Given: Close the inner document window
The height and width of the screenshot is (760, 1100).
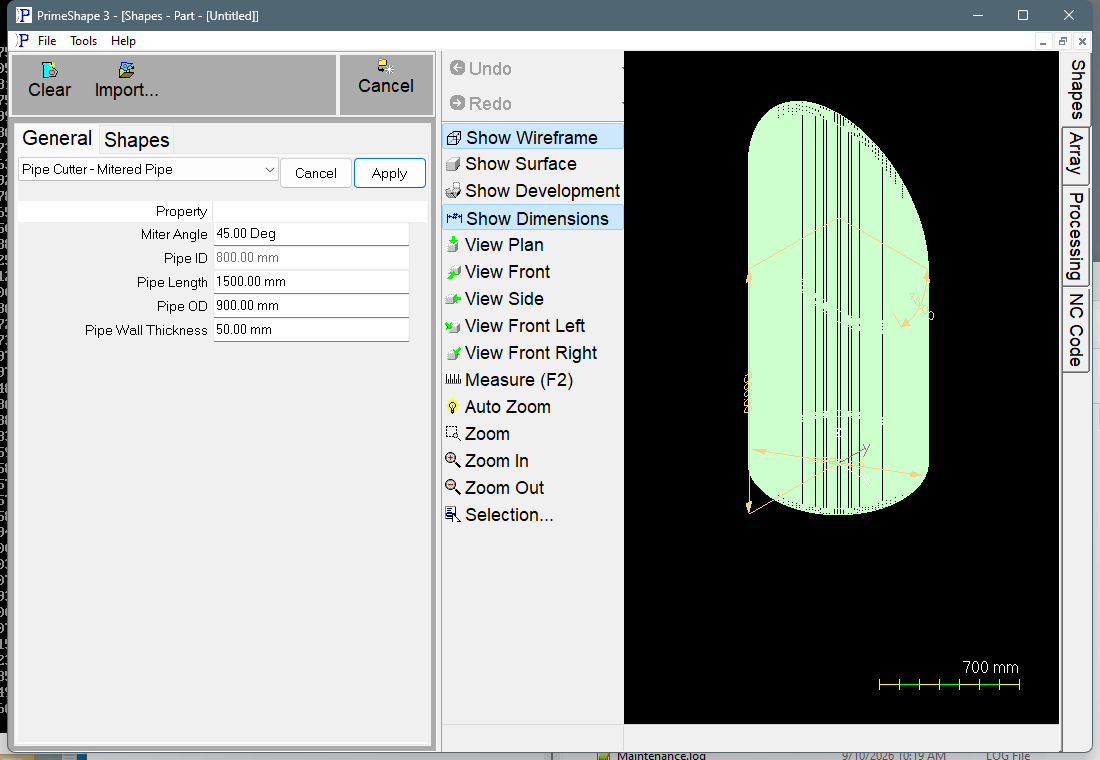Looking at the screenshot, I should (1082, 41).
